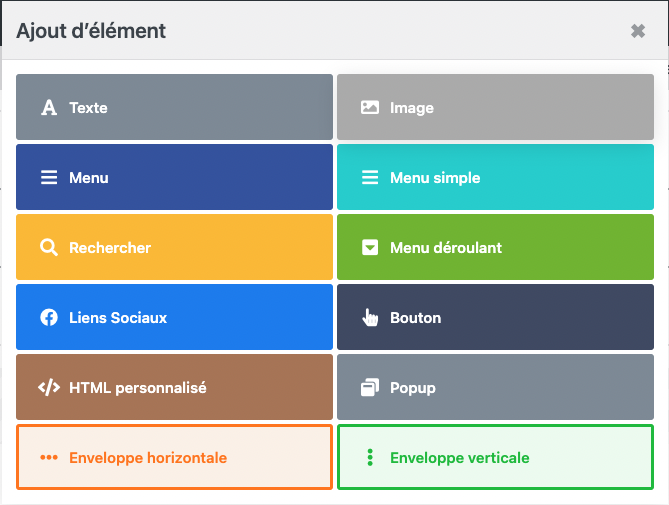Select the Menu simple label
Viewport: 669px width, 505px height.
point(435,178)
